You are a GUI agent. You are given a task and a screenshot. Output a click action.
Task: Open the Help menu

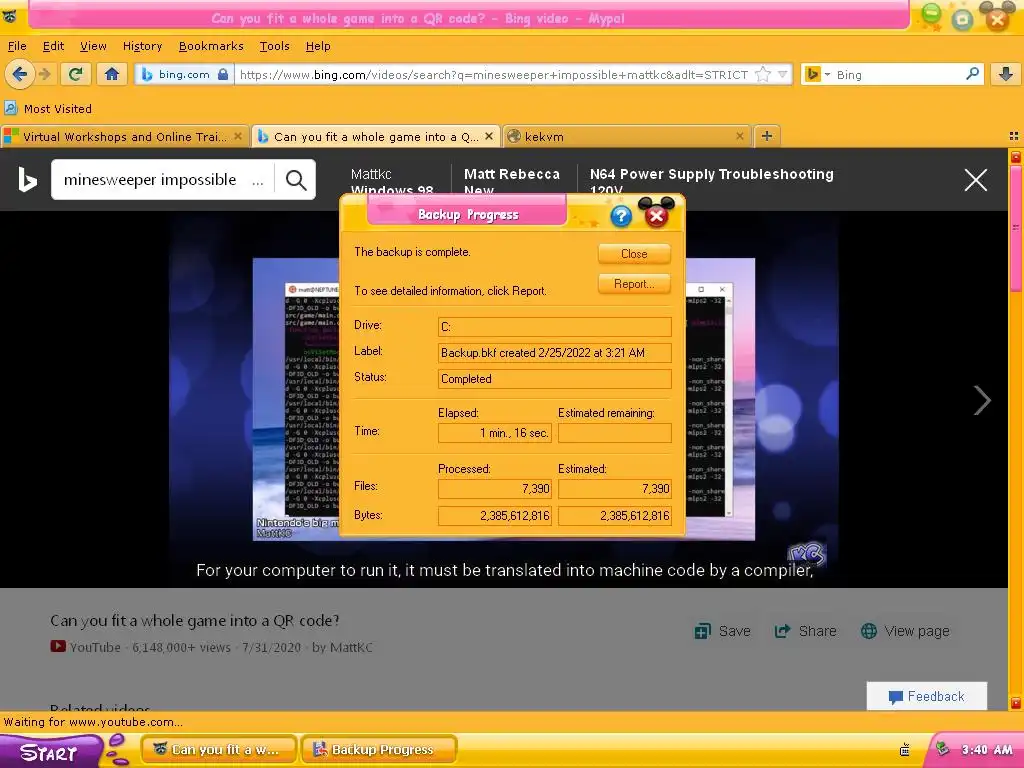click(x=318, y=46)
